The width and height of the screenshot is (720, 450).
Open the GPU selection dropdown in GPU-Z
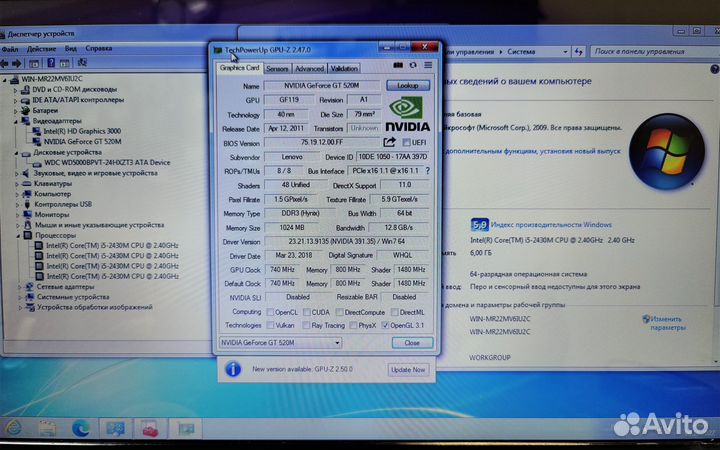coord(281,343)
